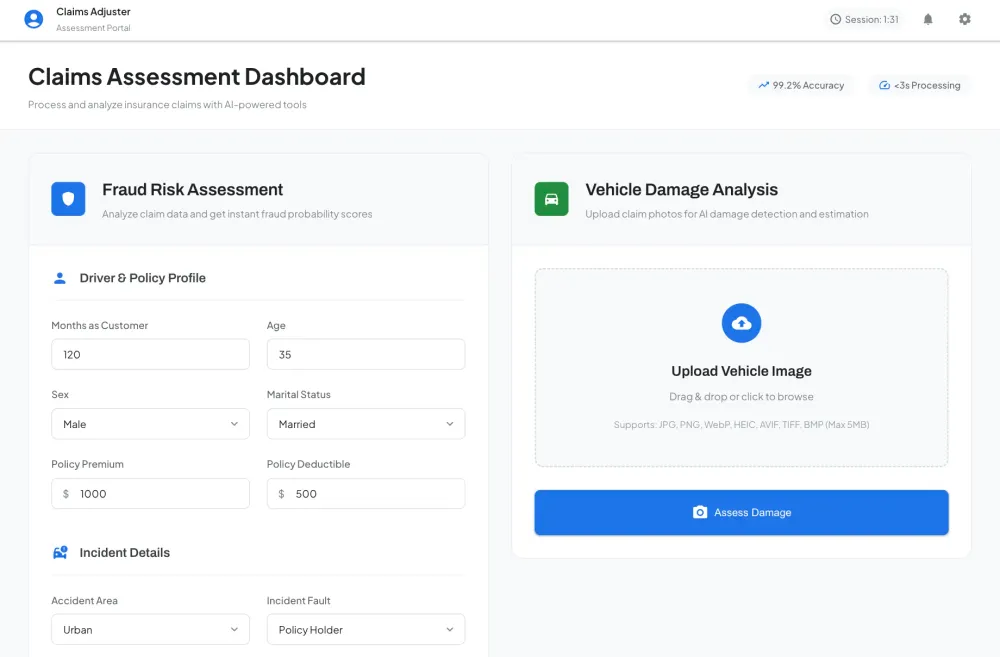The image size is (1000, 657).
Task: Click the <3s Processing badge
Action: [920, 85]
